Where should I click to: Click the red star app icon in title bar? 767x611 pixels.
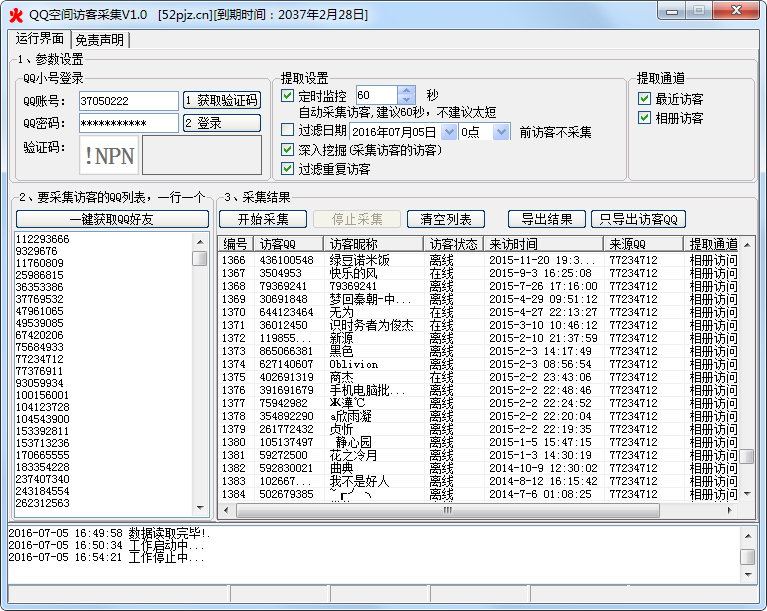click(15, 14)
